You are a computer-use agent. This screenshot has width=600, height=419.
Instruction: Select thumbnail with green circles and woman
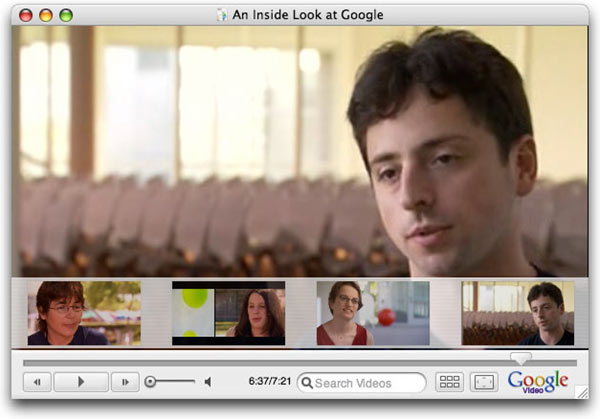tap(228, 313)
